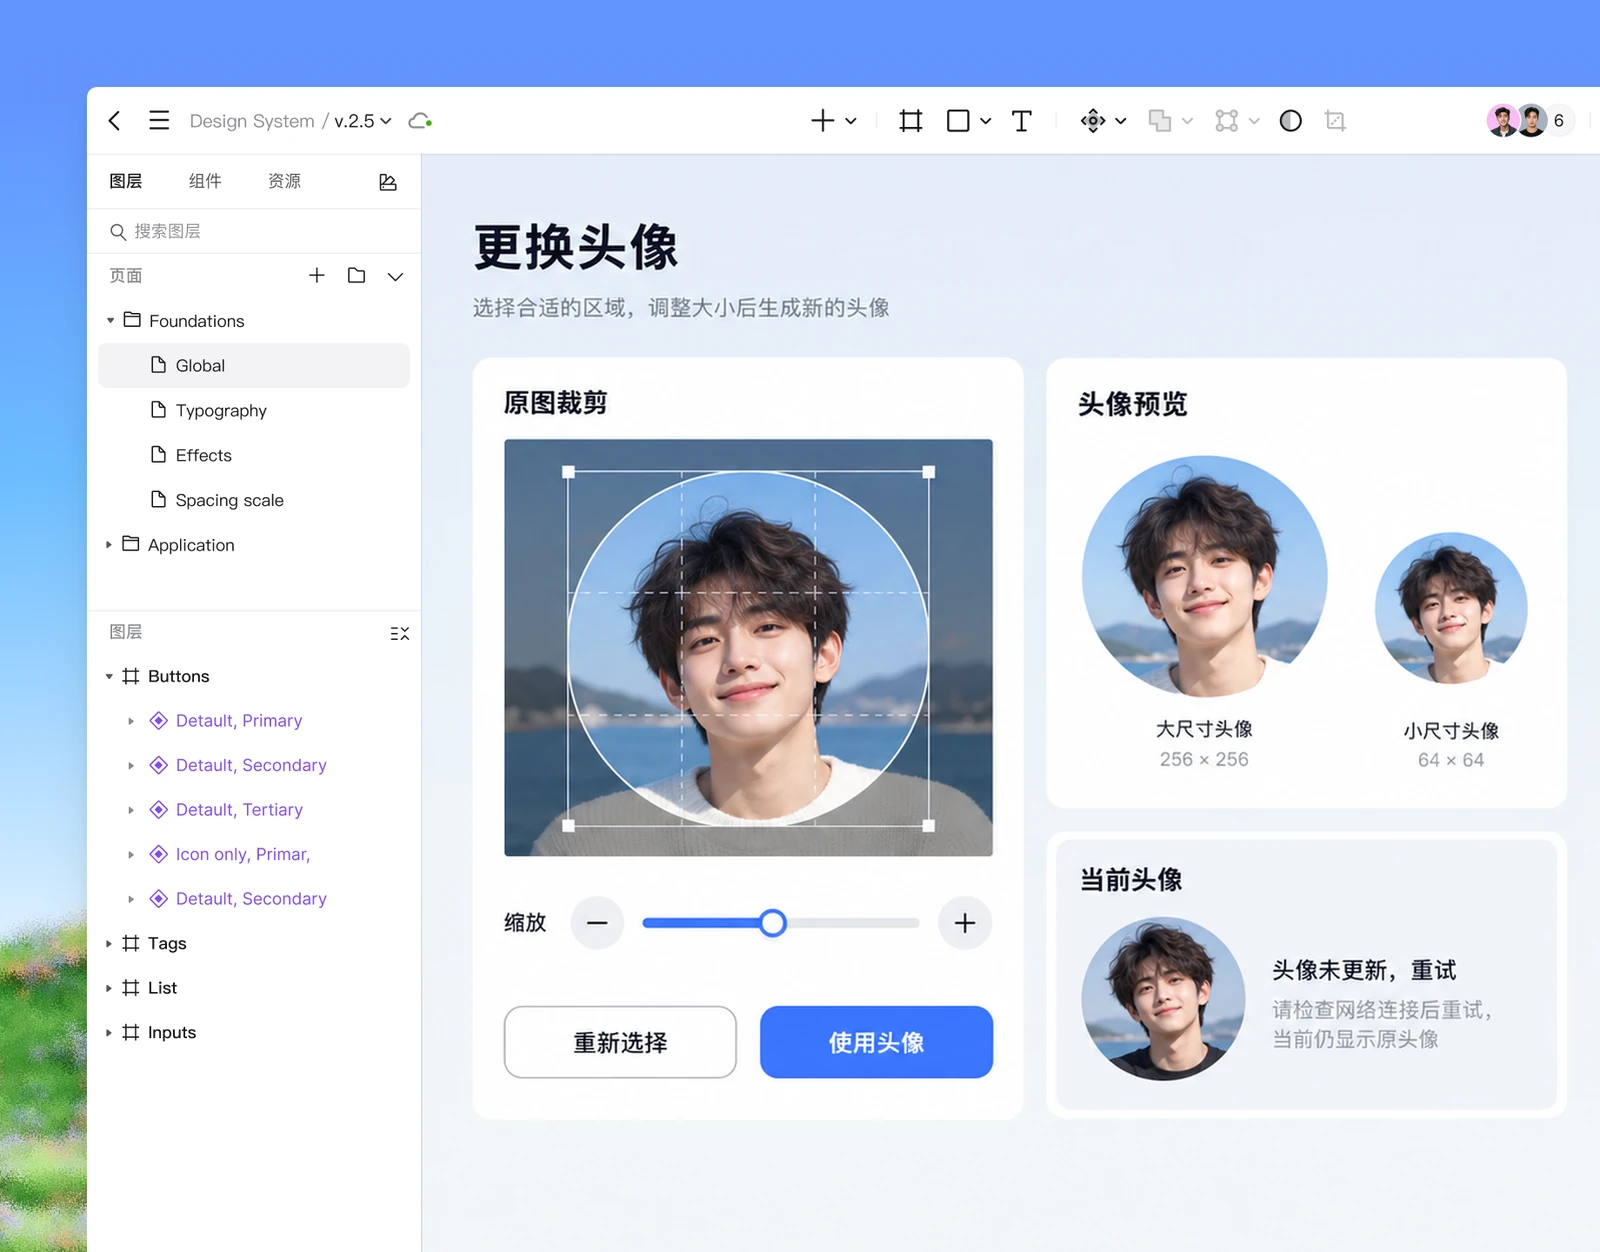Click the 使用头像 button
Viewport: 1600px width, 1252px height.
[876, 1042]
